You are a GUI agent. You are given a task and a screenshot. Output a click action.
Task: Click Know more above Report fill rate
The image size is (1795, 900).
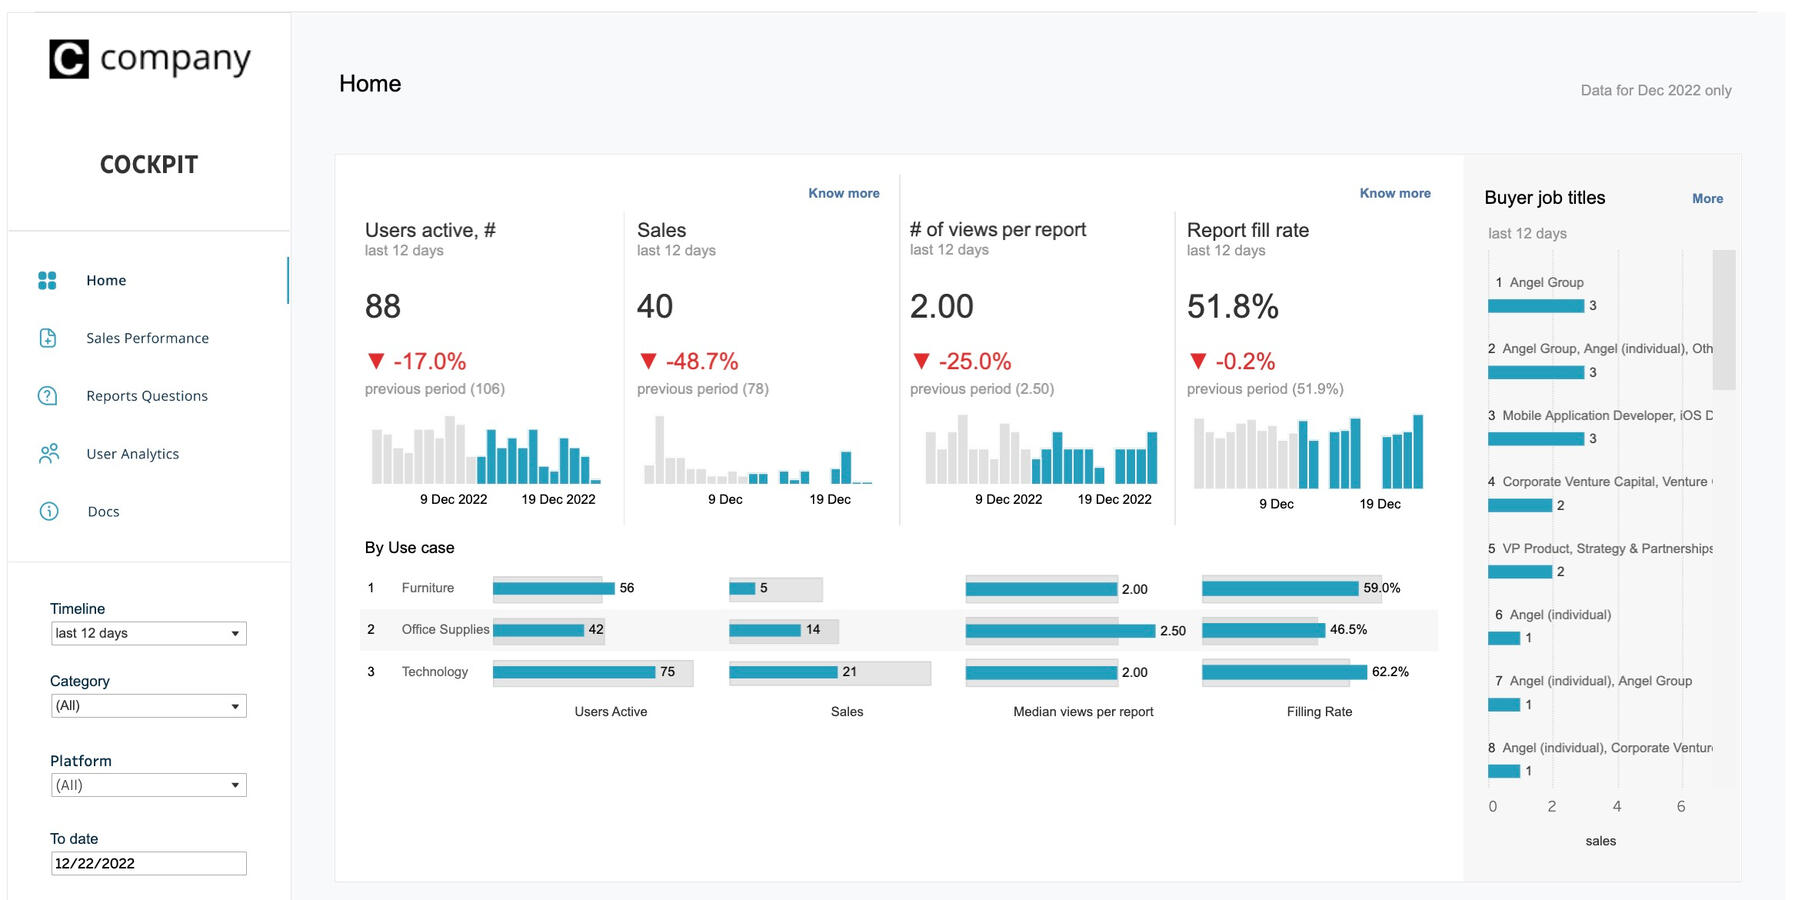1394,193
